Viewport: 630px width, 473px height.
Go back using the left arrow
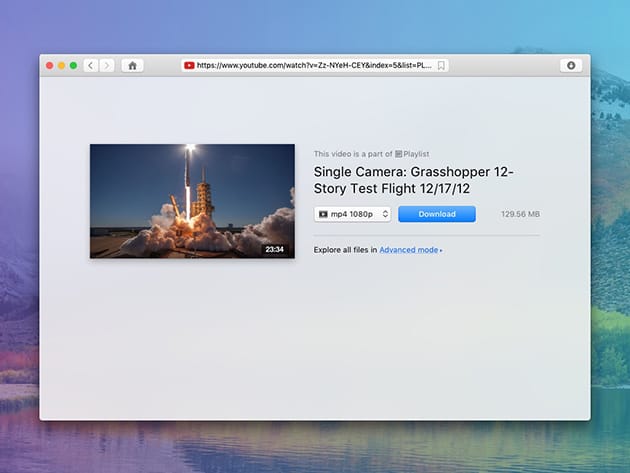pos(90,66)
